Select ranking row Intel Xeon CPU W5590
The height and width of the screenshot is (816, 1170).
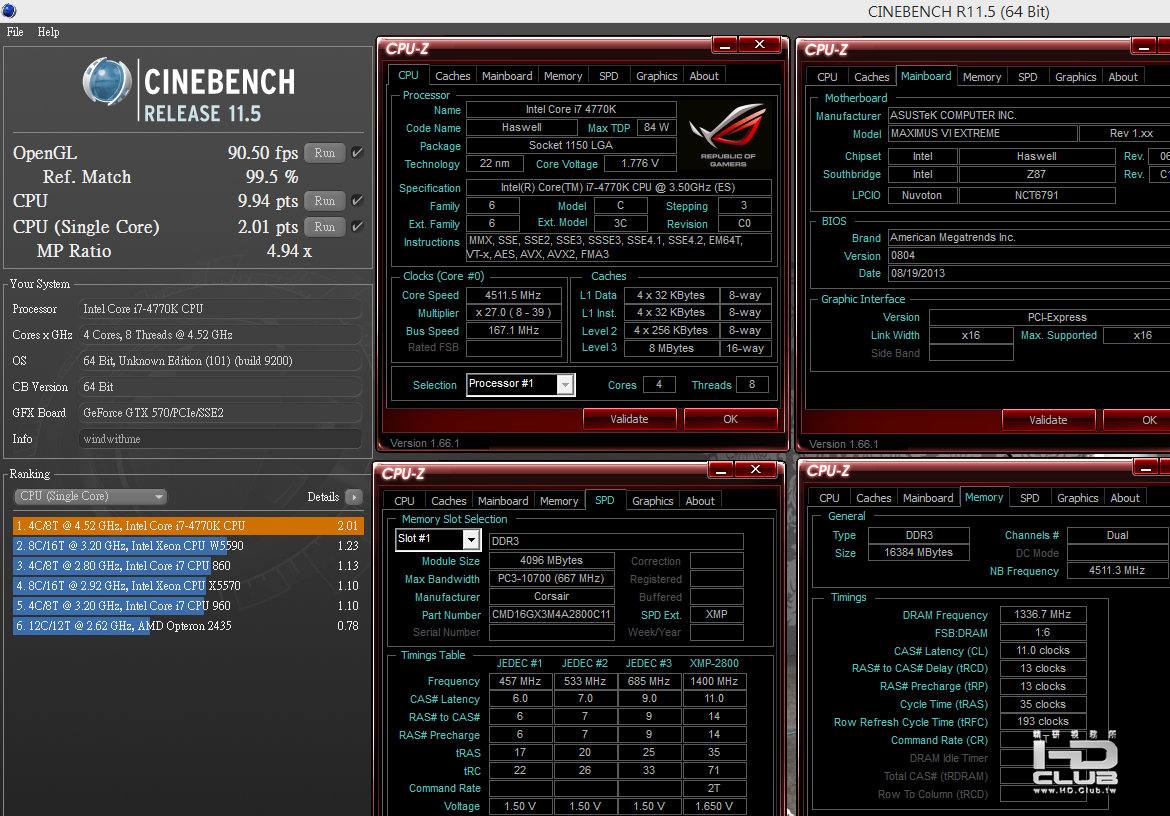point(188,546)
